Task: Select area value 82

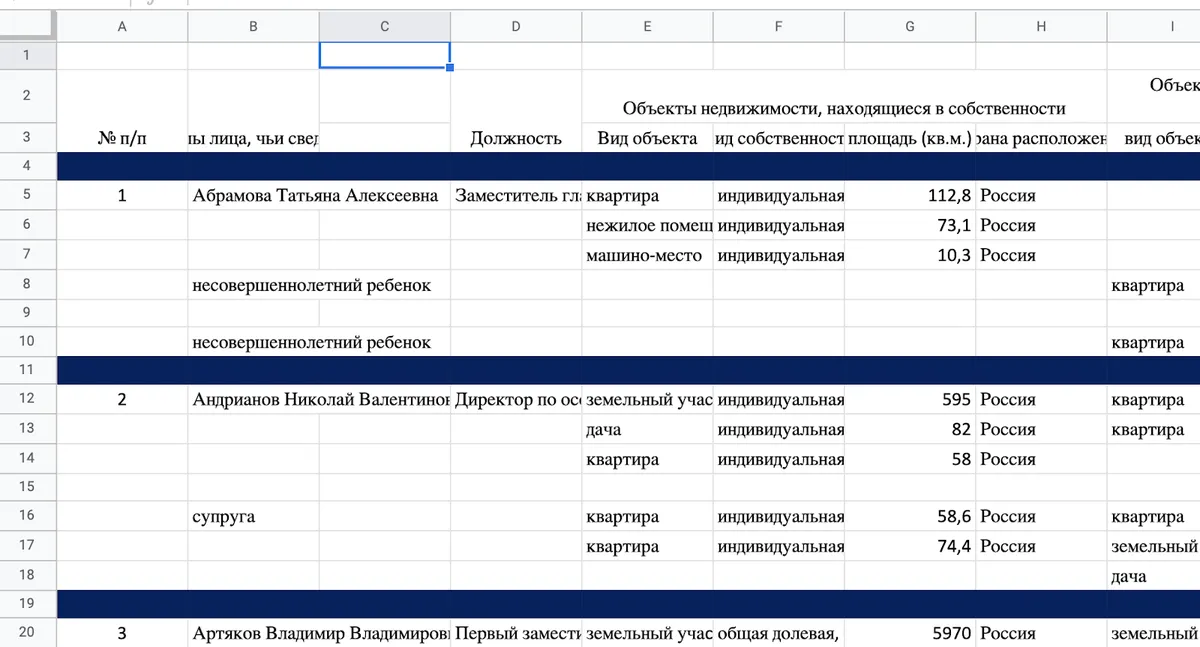Action: [x=910, y=429]
